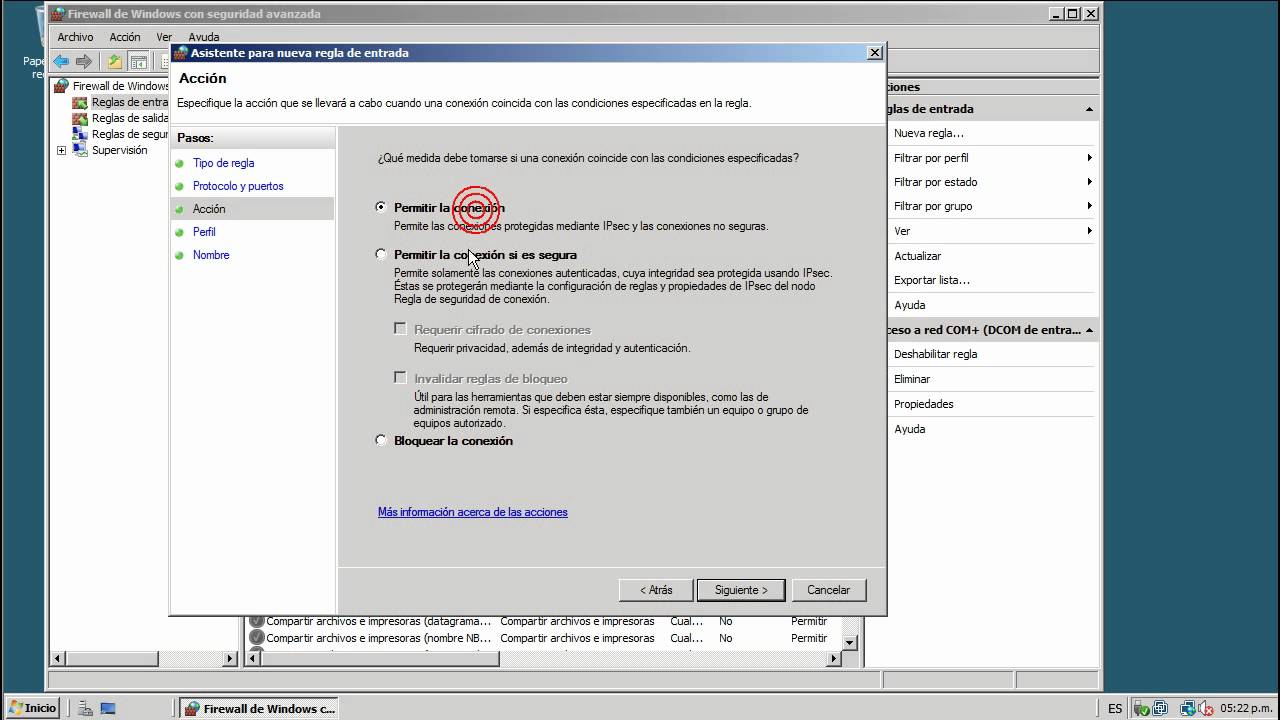Close the new inbound rule wizard
Screen dimensions: 1280x720
pyautogui.click(x=874, y=53)
